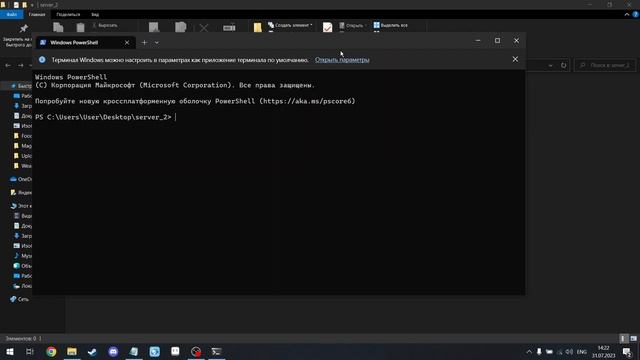
Task: Select 'Сеть' in Explorer sidebar
Action: click(x=20, y=299)
